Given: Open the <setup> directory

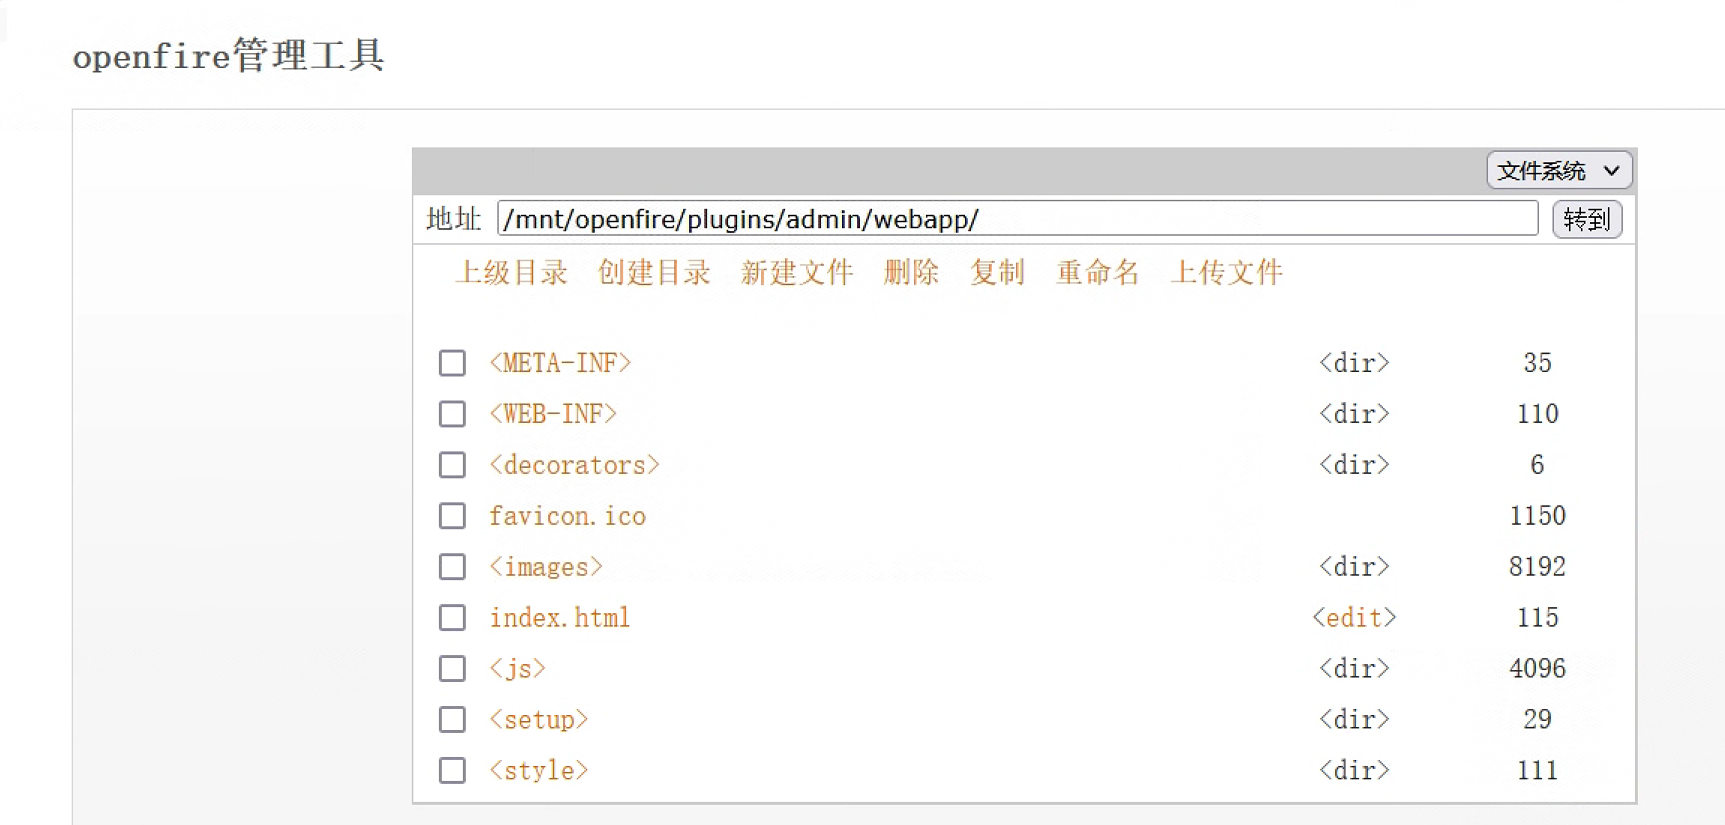Looking at the screenshot, I should tap(539, 720).
